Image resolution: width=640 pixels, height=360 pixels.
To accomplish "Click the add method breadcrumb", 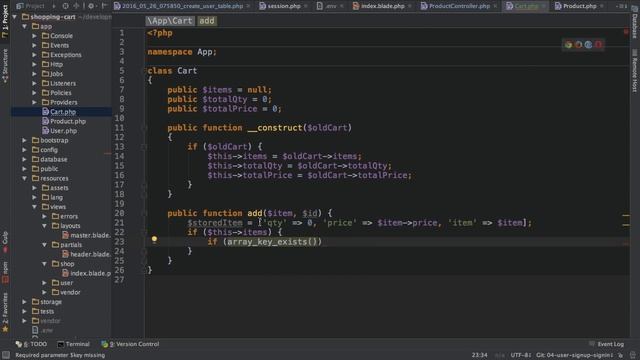I will click(207, 21).
